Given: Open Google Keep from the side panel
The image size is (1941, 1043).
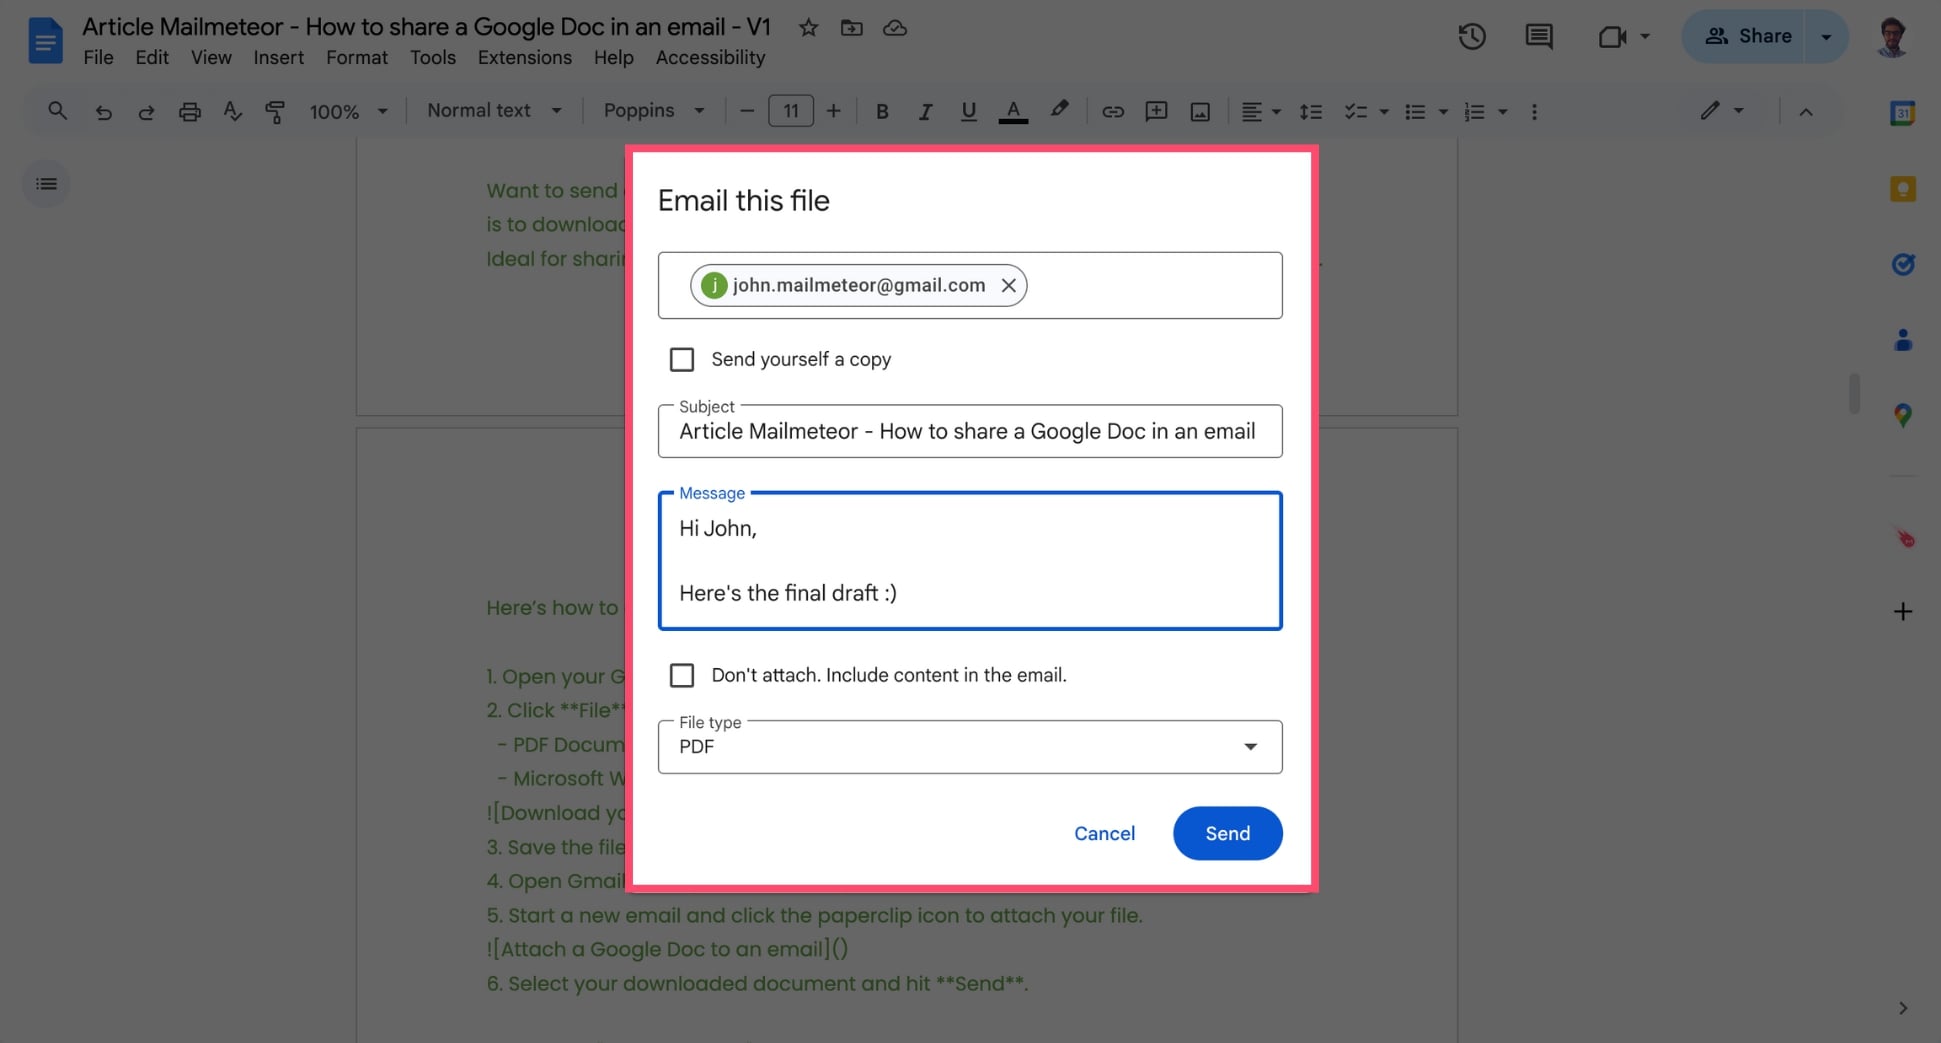Looking at the screenshot, I should pos(1903,188).
